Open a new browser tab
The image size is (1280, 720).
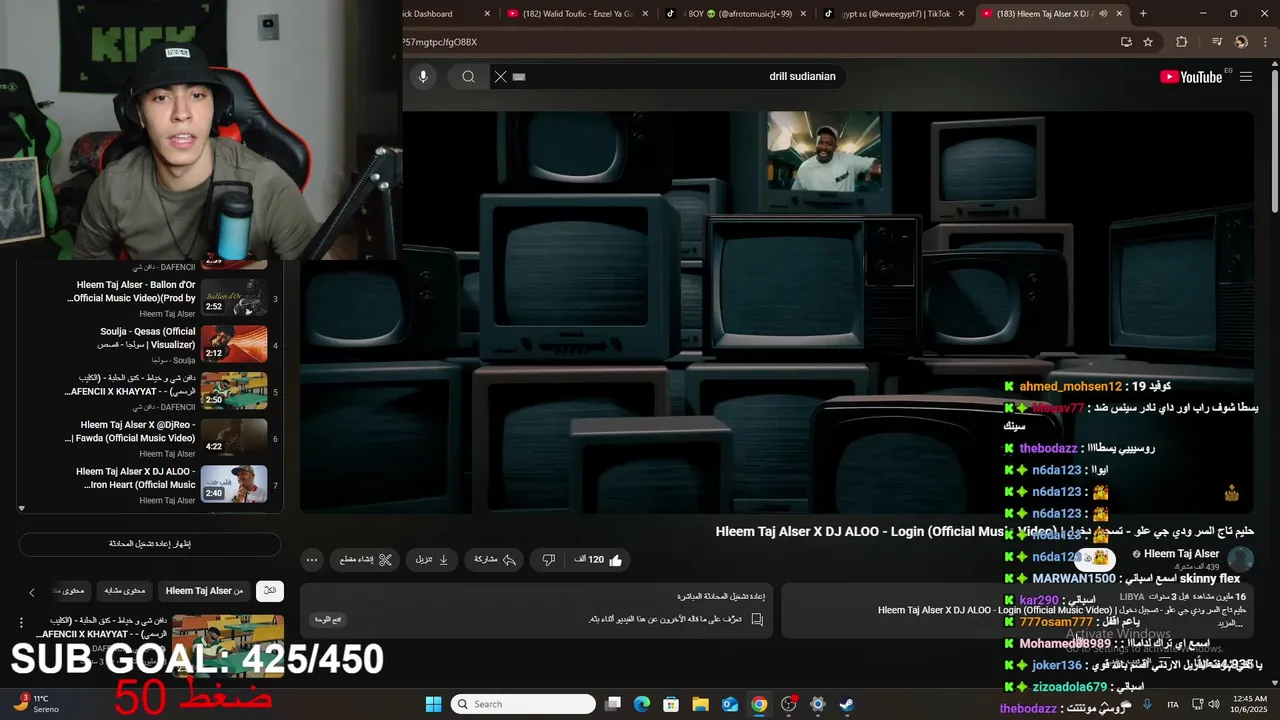1143,14
